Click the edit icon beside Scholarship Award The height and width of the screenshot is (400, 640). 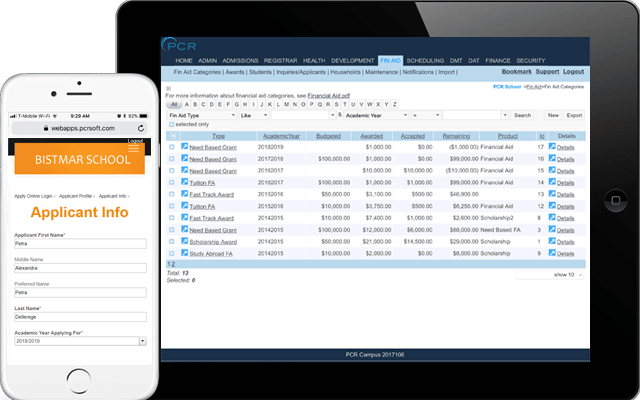click(x=185, y=241)
